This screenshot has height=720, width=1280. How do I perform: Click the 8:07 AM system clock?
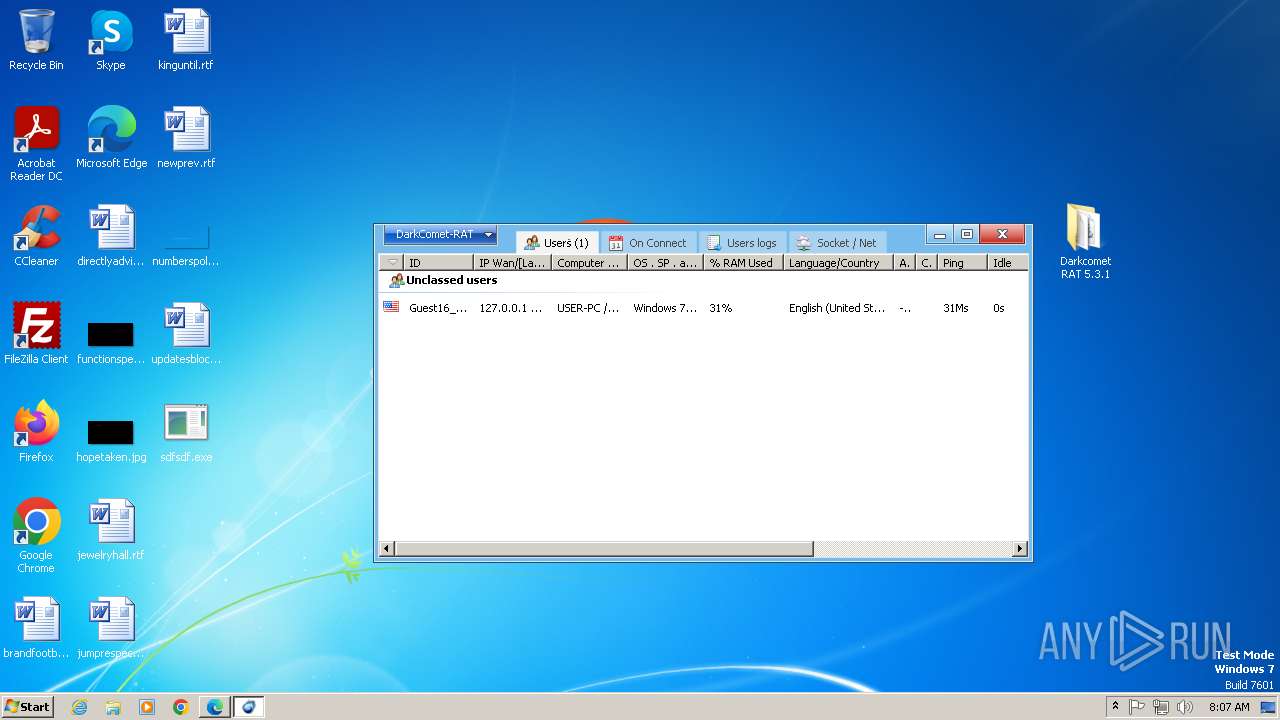1229,707
